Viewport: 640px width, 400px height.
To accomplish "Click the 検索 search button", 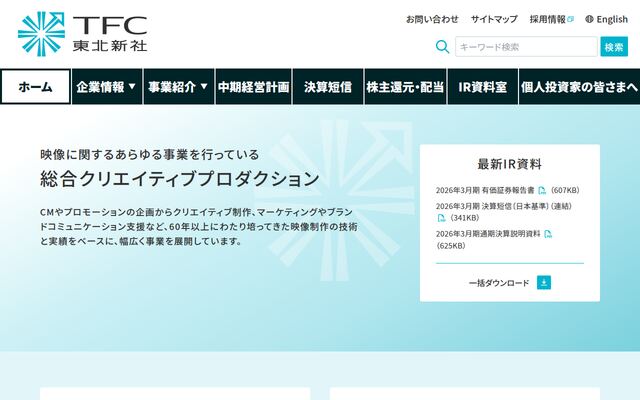I will point(614,47).
